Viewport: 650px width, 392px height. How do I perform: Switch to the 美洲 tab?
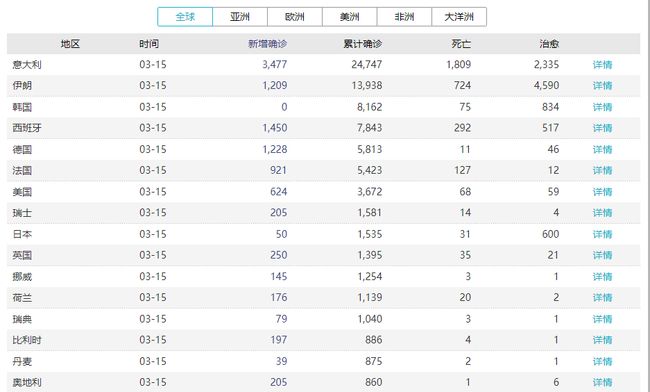349,17
